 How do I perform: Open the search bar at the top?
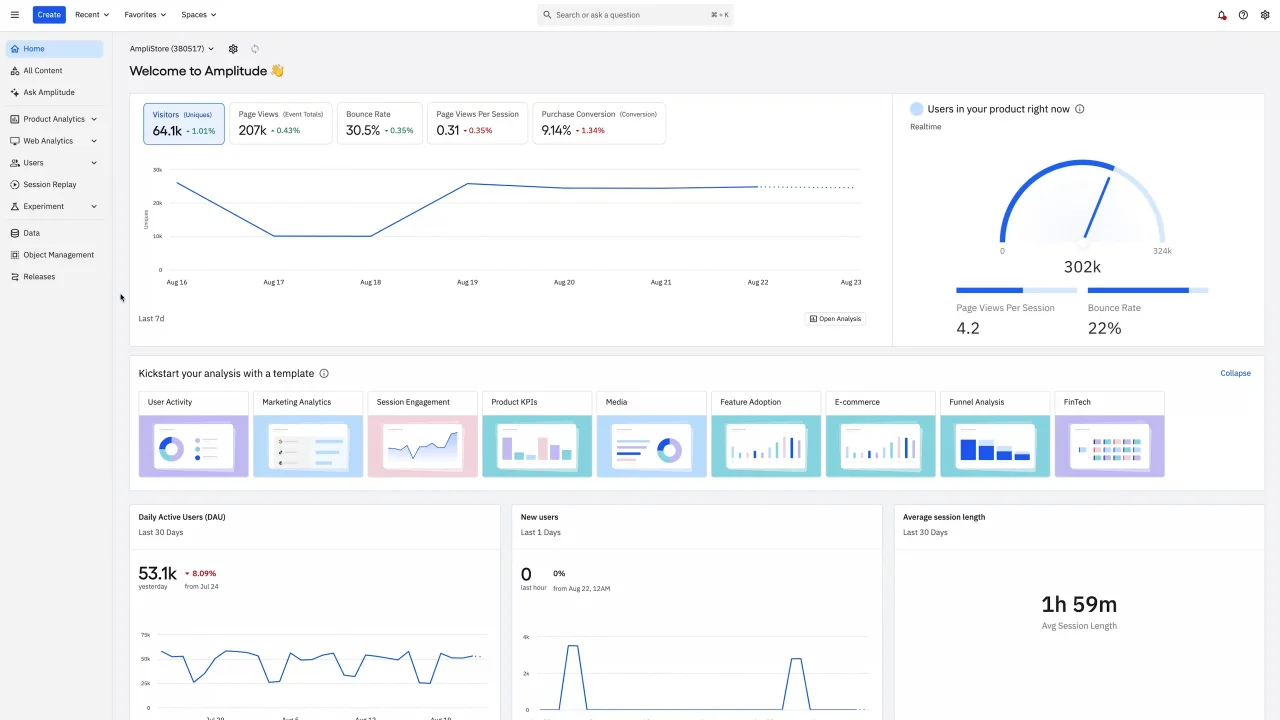click(636, 14)
